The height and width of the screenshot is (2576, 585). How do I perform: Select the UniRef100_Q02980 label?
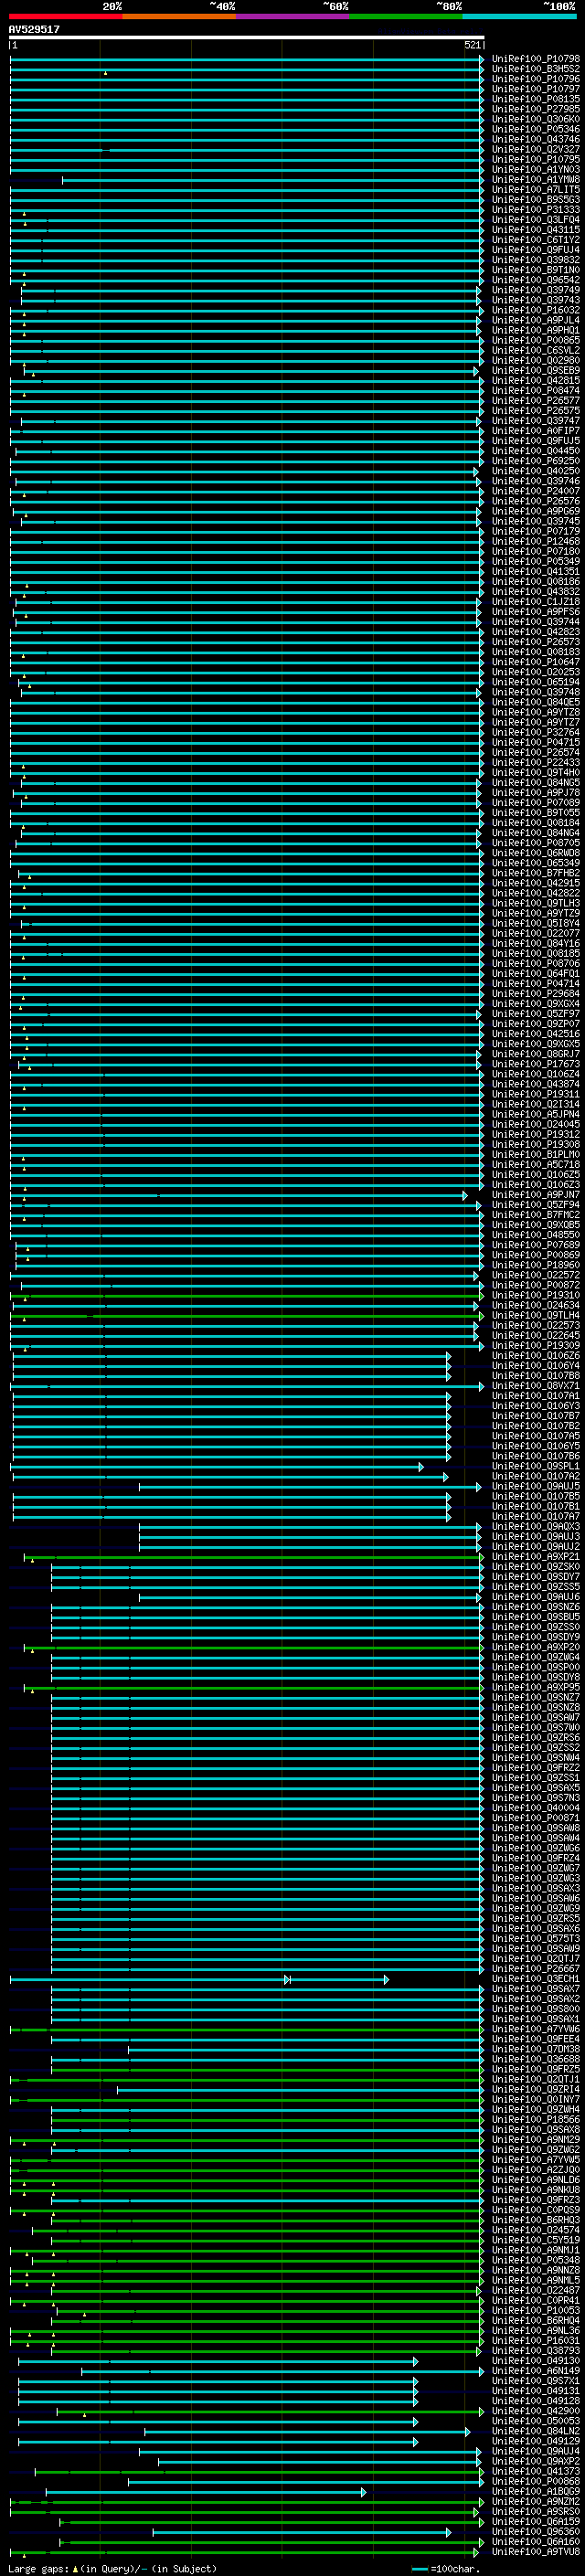[536, 360]
